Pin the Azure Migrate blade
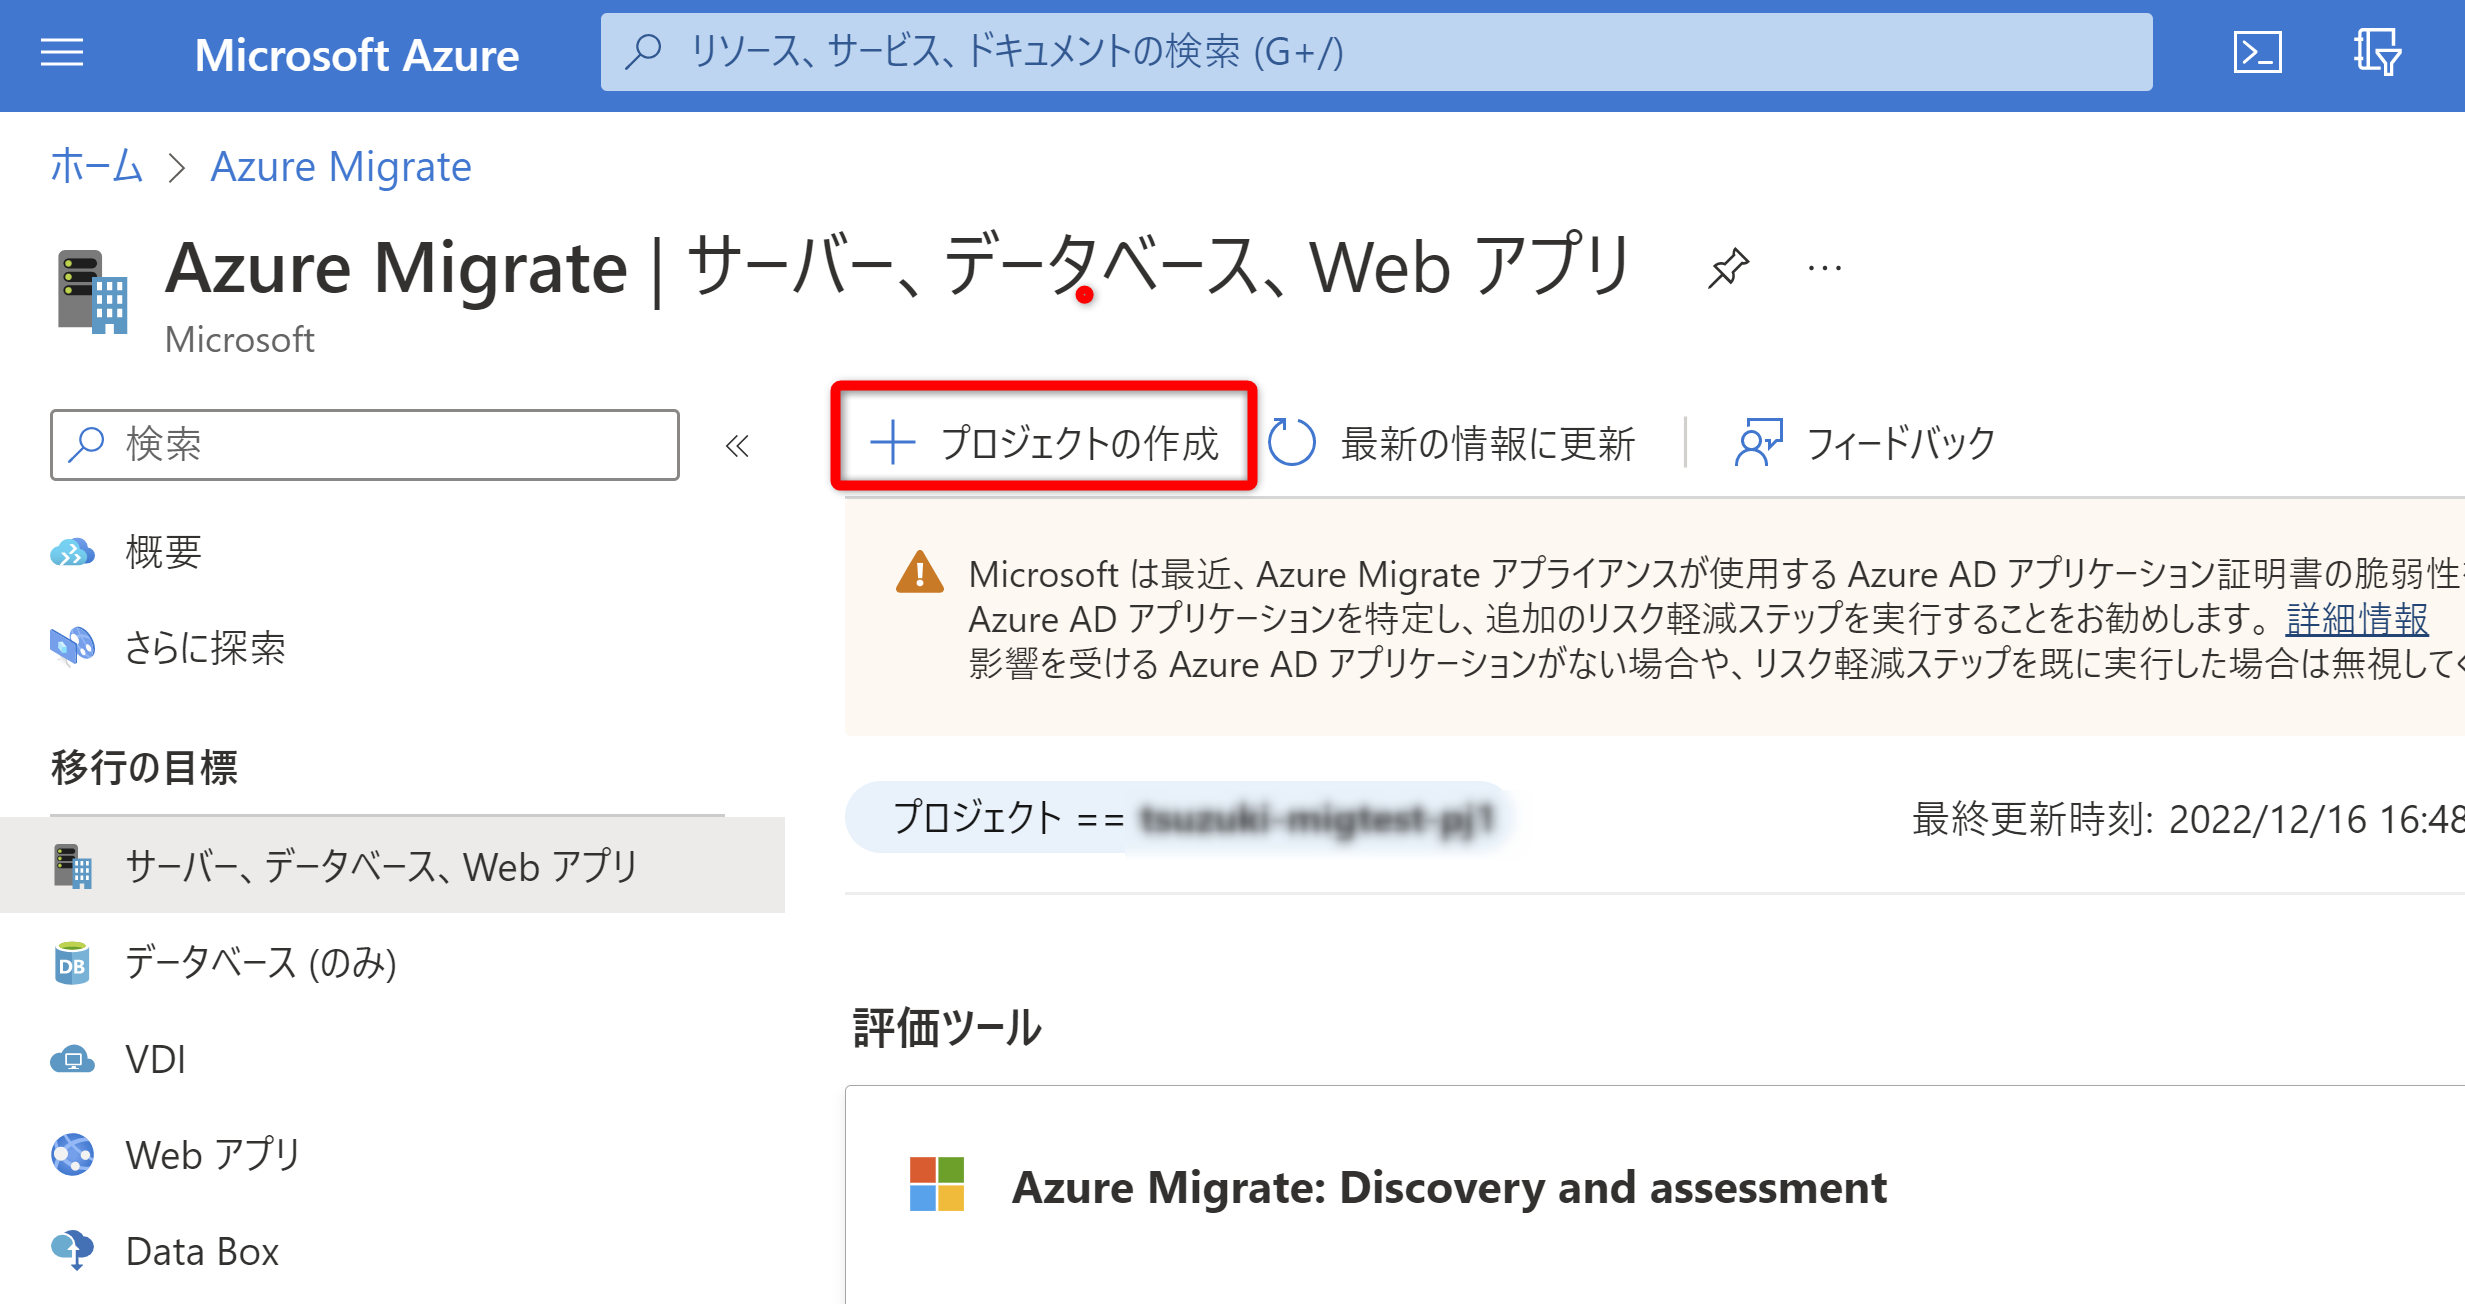Image resolution: width=2465 pixels, height=1304 pixels. [1728, 268]
